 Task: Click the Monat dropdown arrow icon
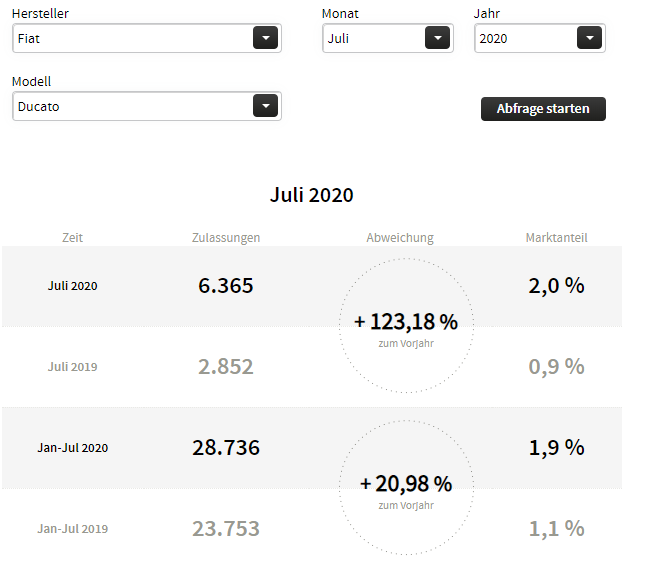coord(437,38)
